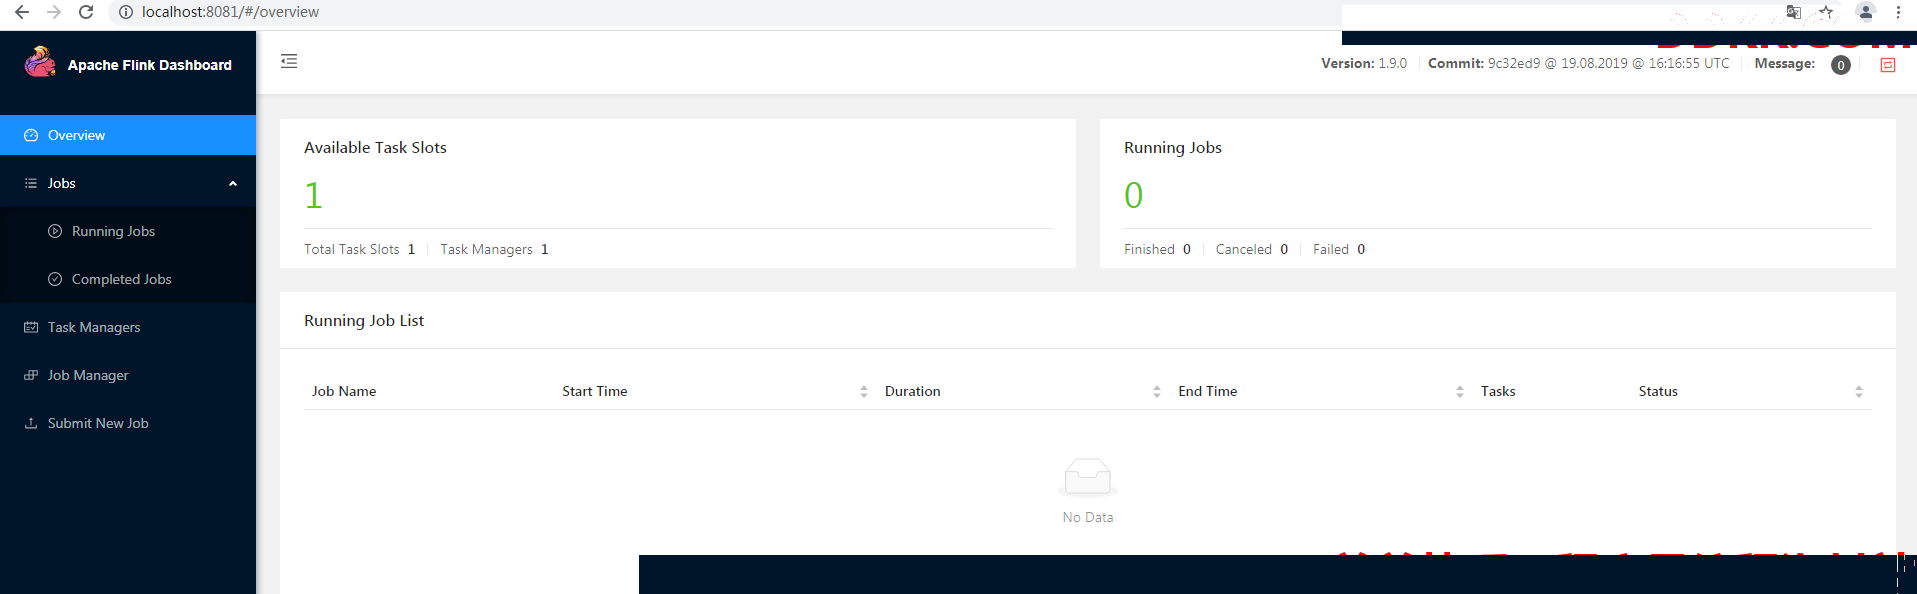The width and height of the screenshot is (1917, 594).
Task: Open the browser profile avatar
Action: 1866,12
